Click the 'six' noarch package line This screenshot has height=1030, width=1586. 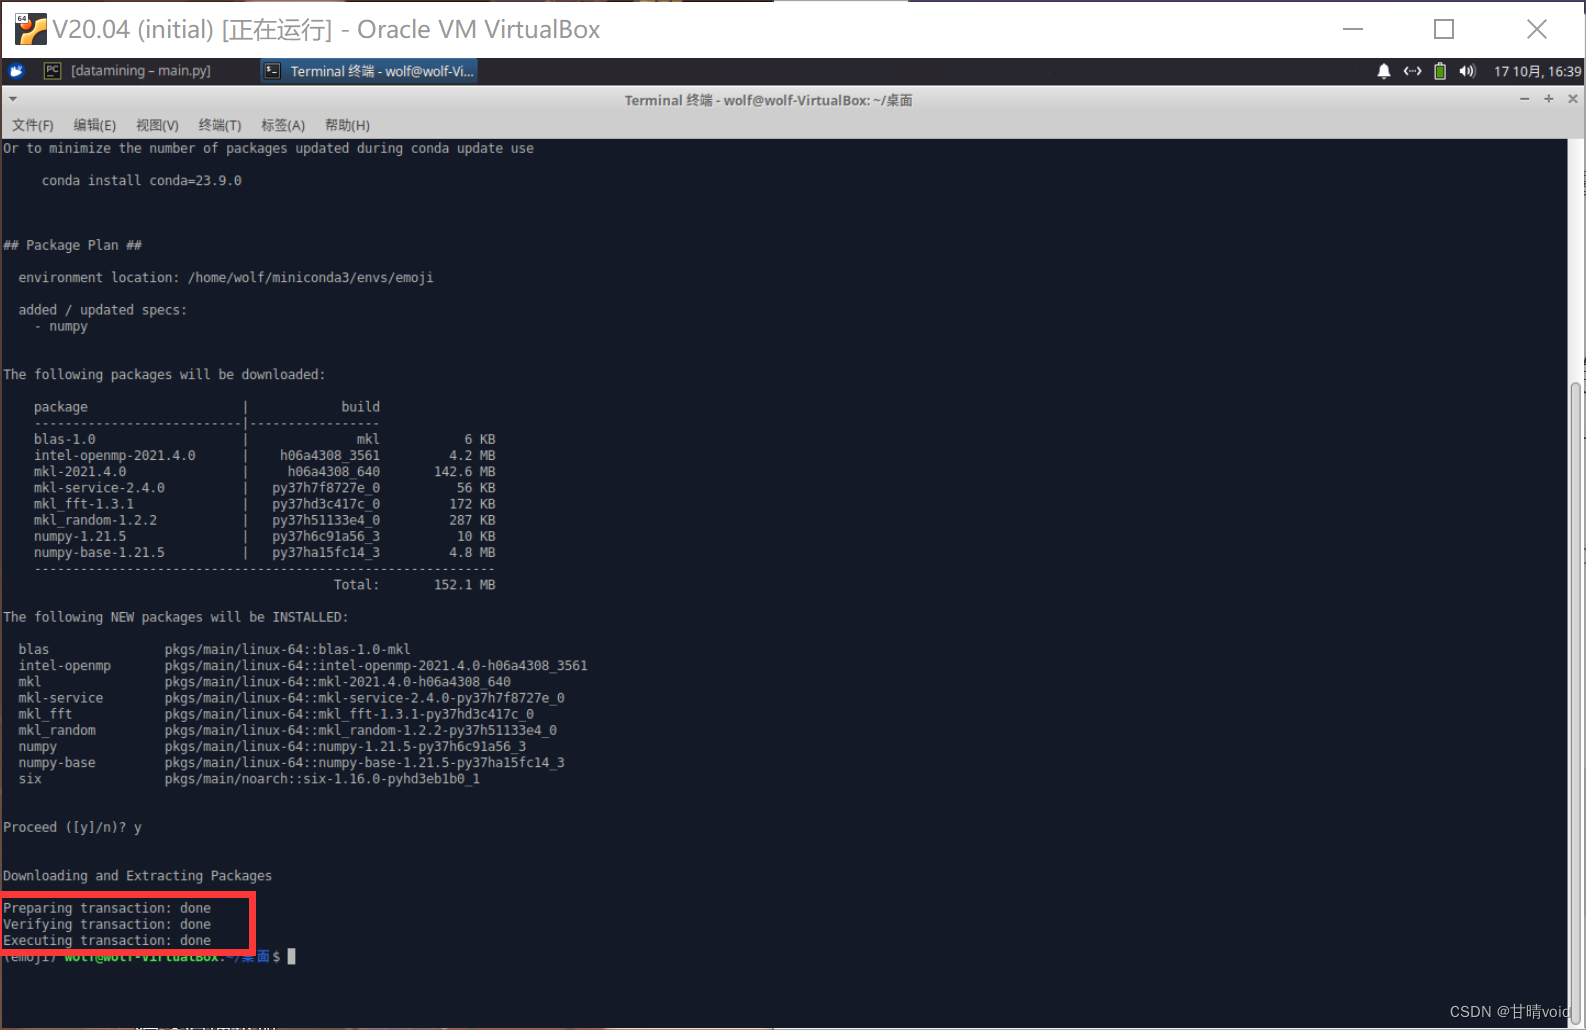[249, 779]
